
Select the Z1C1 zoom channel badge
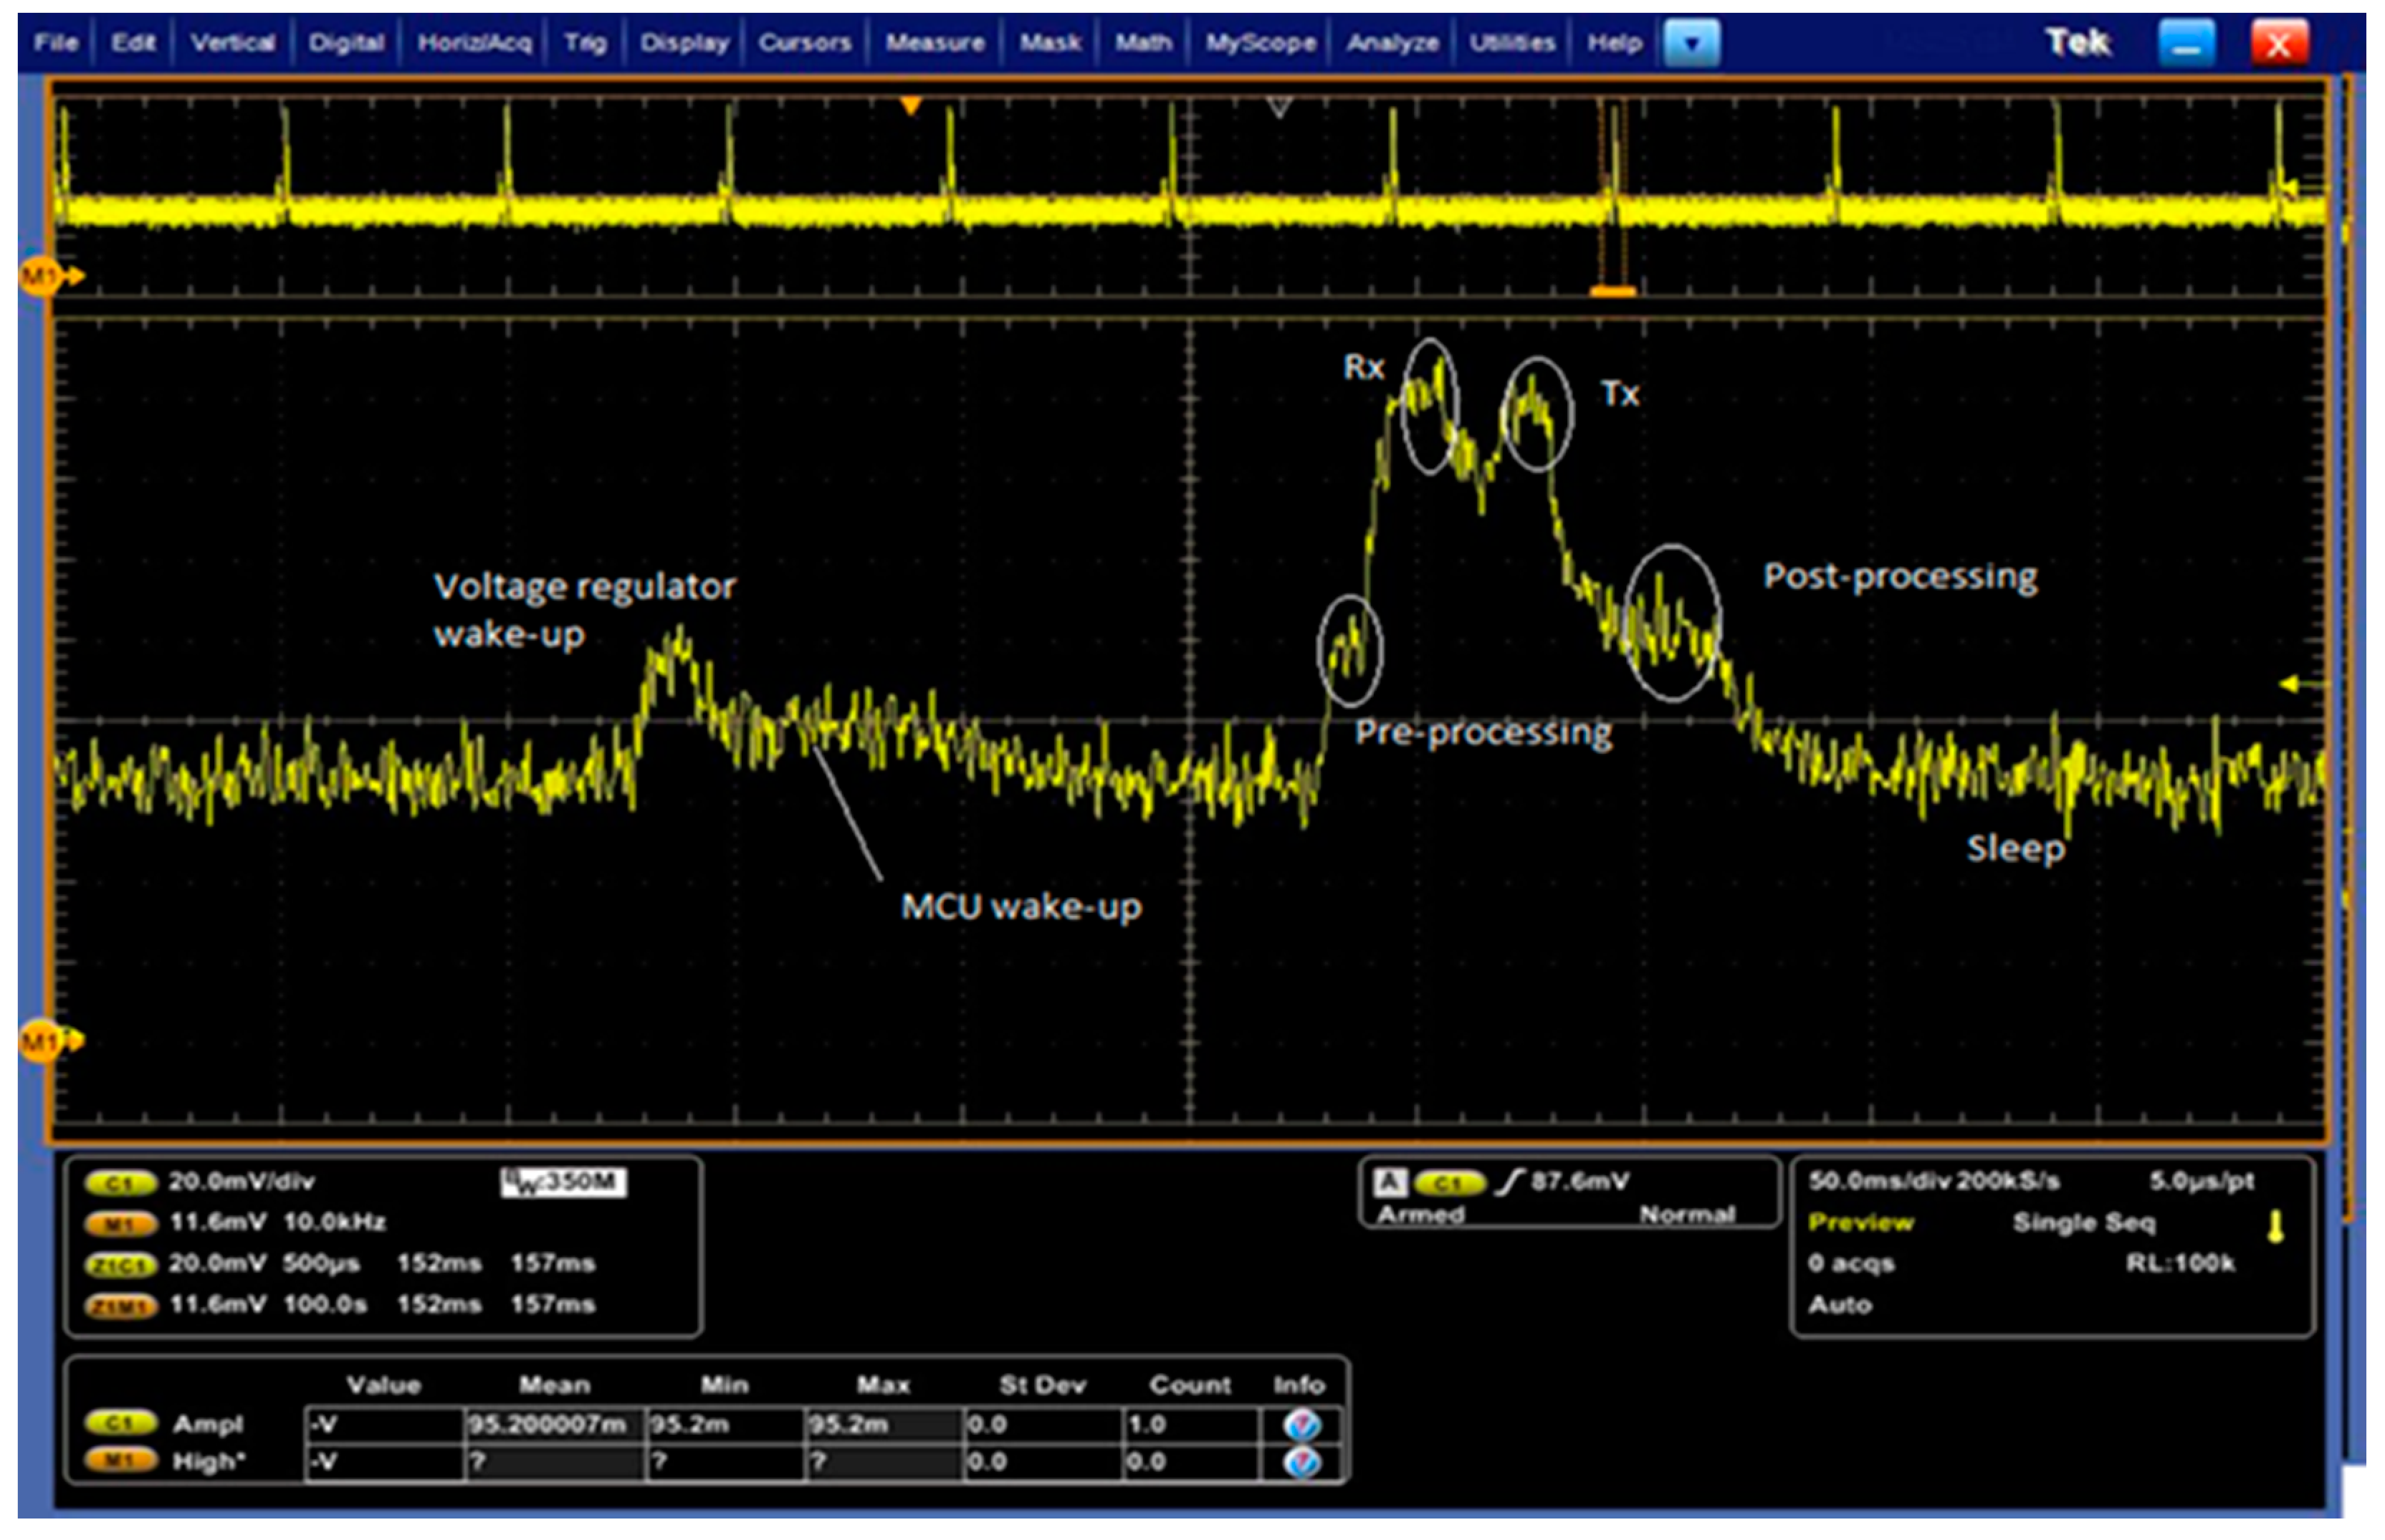(120, 1265)
